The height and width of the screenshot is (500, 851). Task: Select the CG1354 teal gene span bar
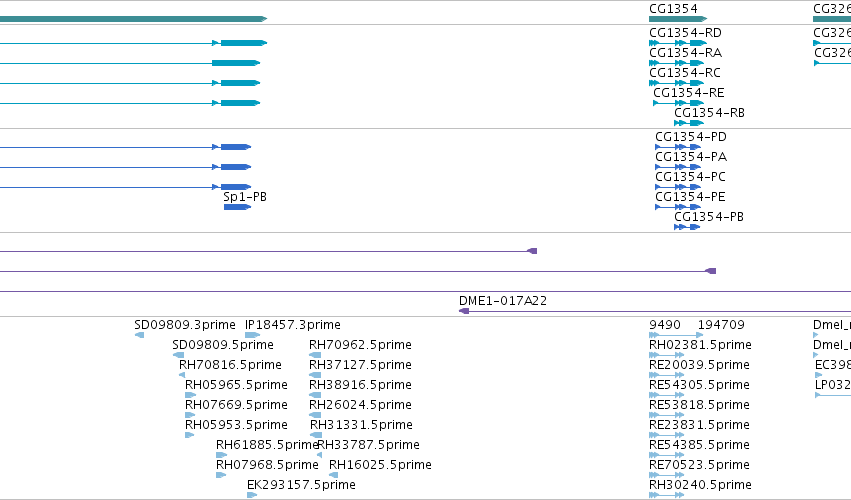pos(678,19)
